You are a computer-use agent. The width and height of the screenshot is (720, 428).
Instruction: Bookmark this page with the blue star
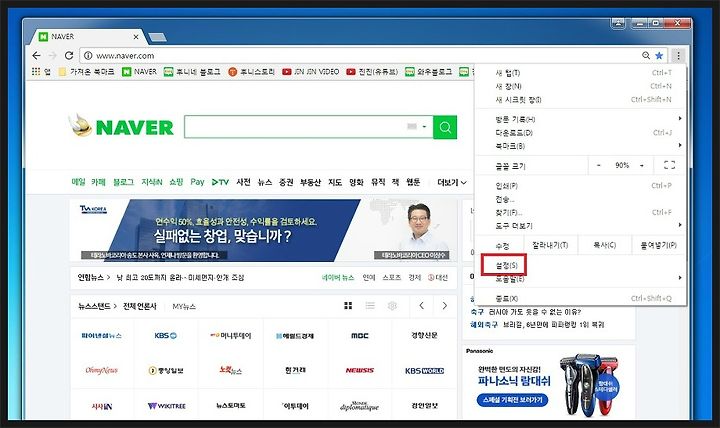click(x=659, y=56)
